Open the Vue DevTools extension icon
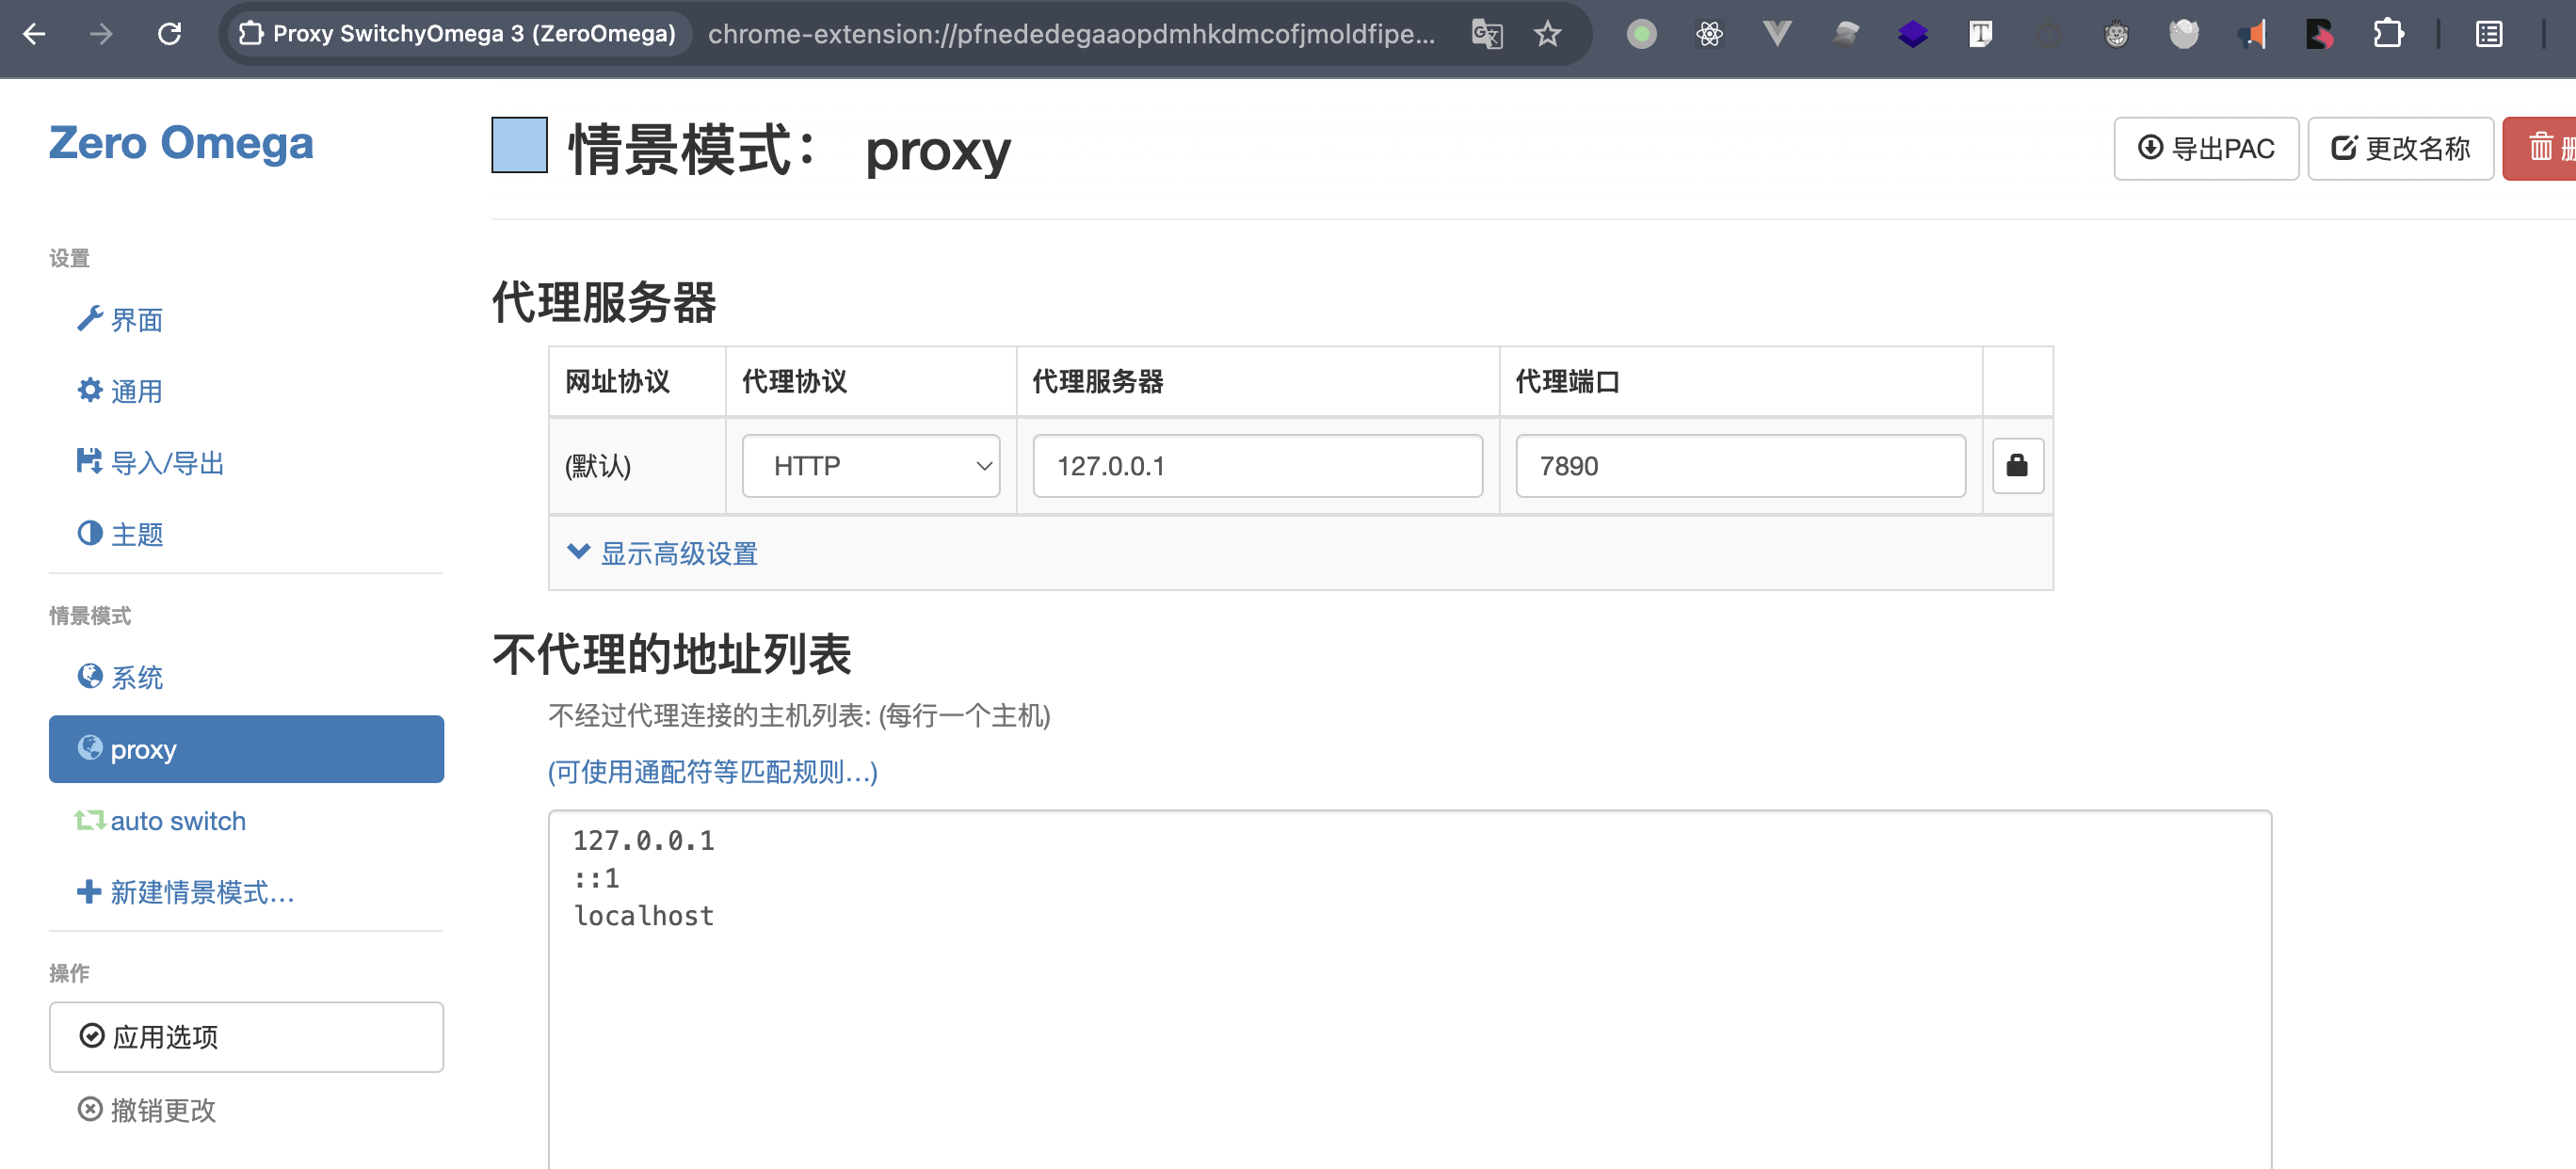Screen dimensions: 2576x1169 pyautogui.click(x=1777, y=34)
